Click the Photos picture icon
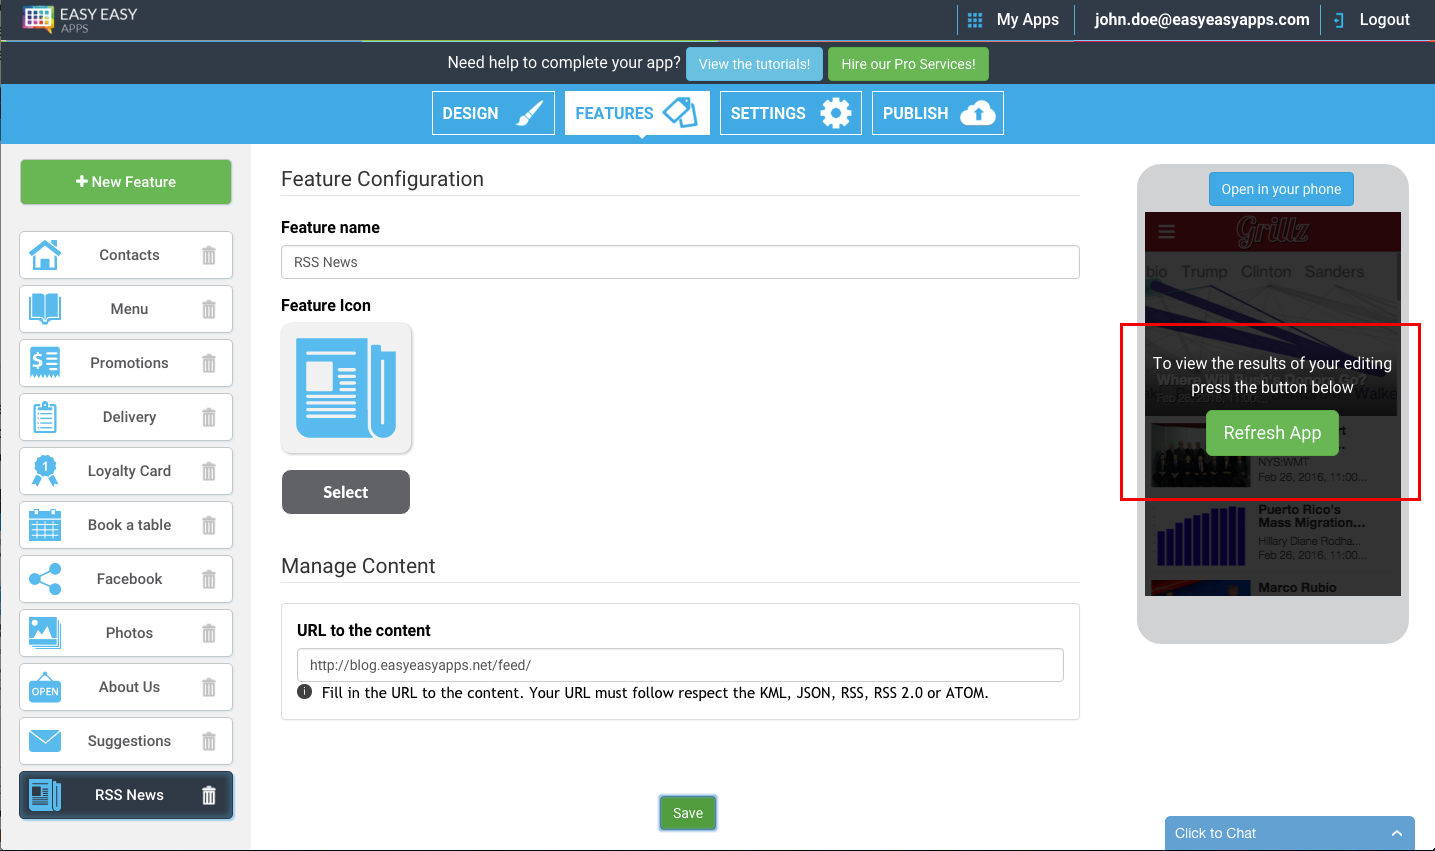This screenshot has height=851, width=1435. [44, 633]
